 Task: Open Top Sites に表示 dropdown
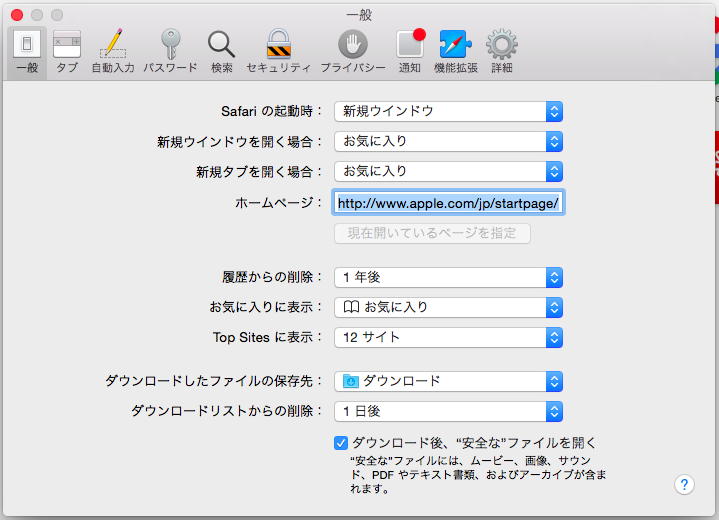(x=448, y=338)
